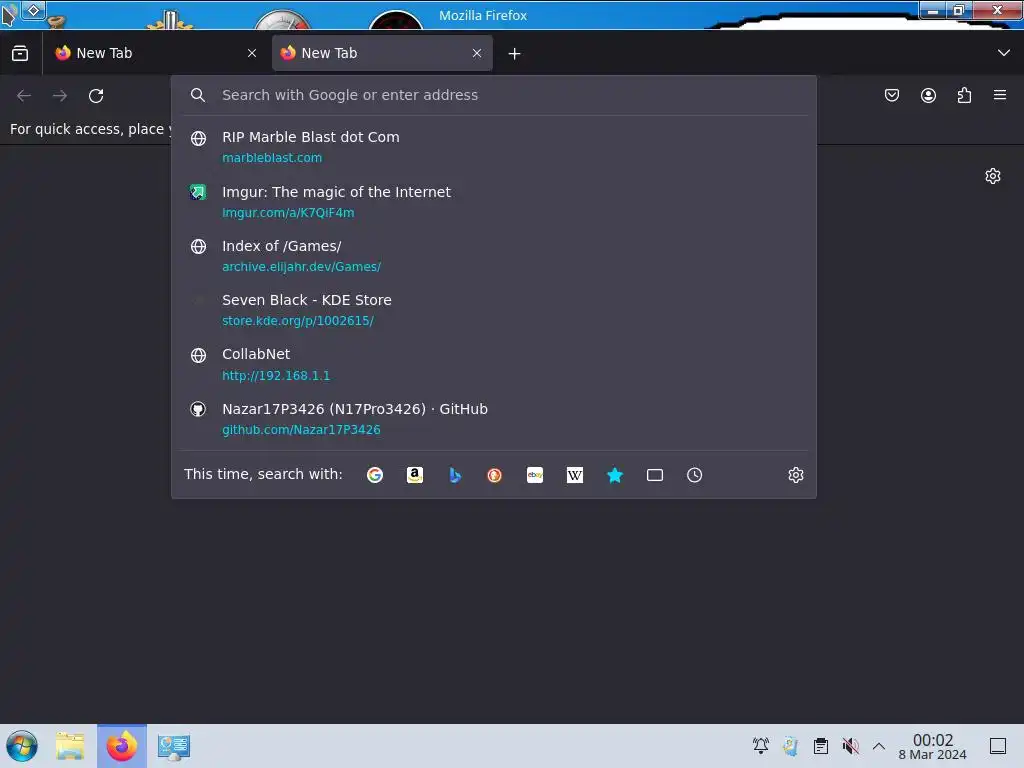Open the notifications bell in tray
This screenshot has width=1024, height=768.
[x=761, y=746]
